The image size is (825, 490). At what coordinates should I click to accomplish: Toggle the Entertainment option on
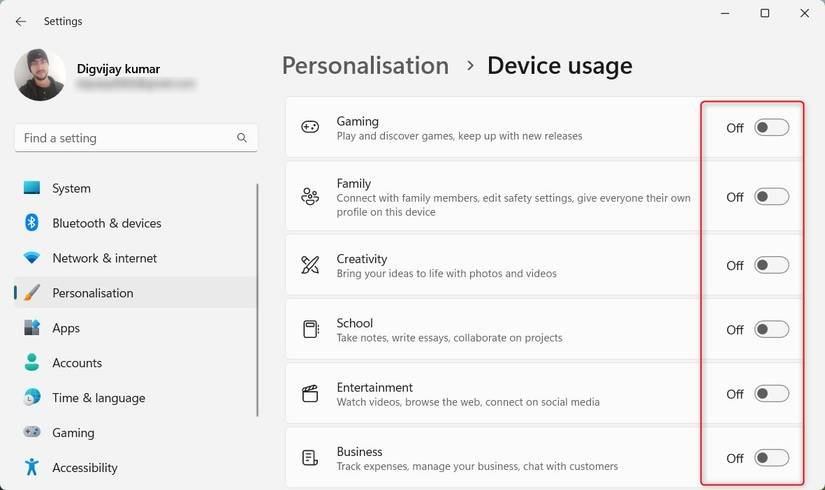pyautogui.click(x=771, y=394)
